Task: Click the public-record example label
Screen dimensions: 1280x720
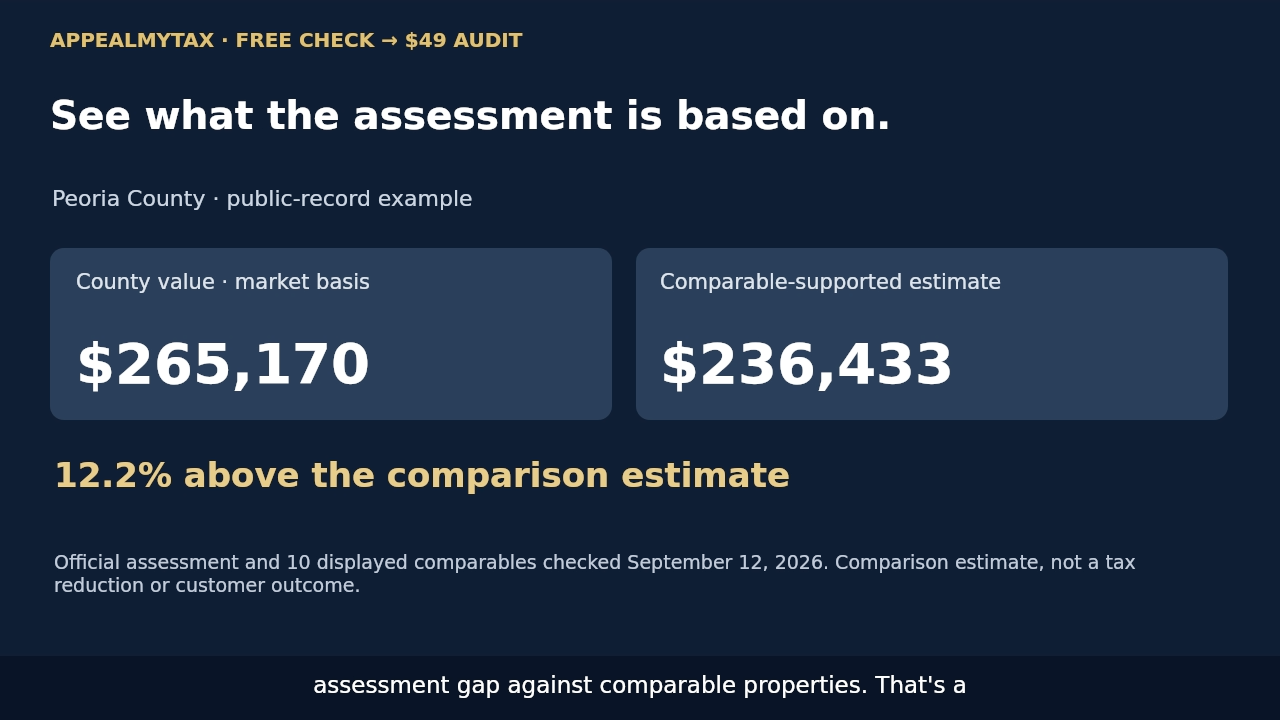Action: 349,199
